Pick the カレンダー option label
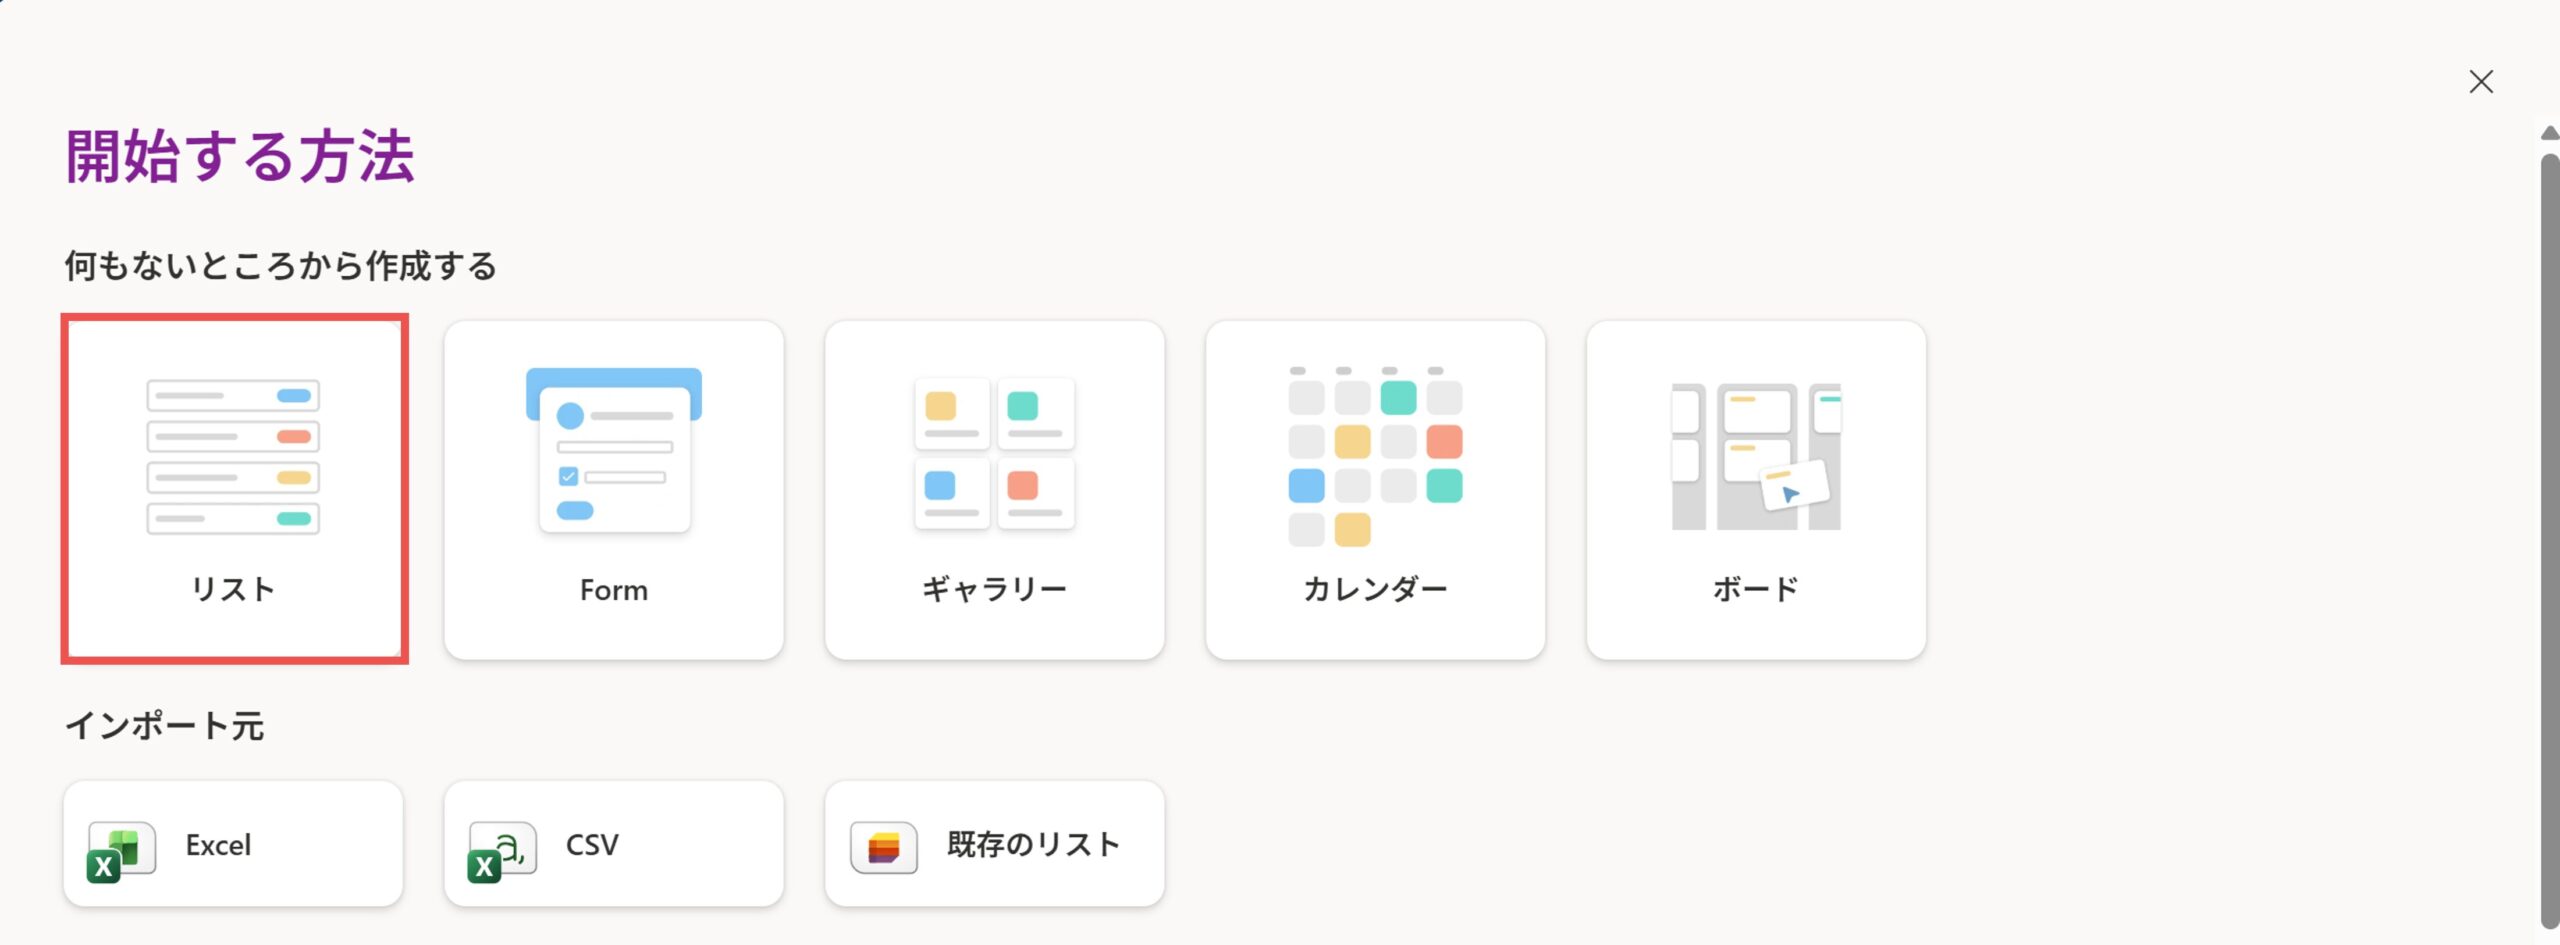2560x945 pixels. pos(1375,589)
